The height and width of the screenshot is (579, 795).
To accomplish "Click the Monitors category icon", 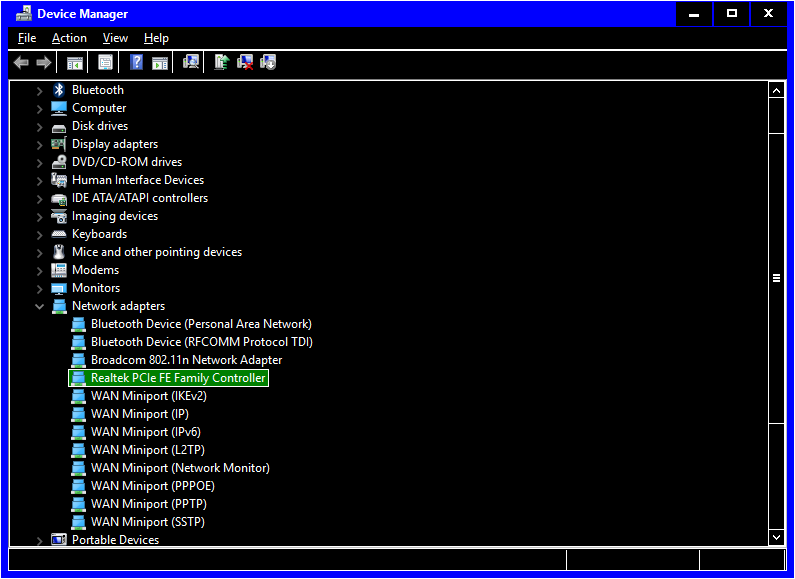I will point(59,288).
